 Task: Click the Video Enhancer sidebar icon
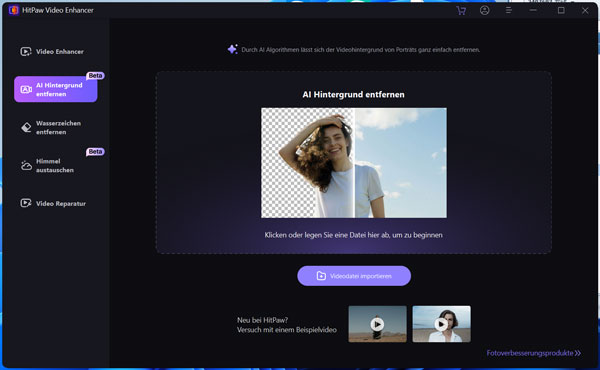click(x=26, y=51)
